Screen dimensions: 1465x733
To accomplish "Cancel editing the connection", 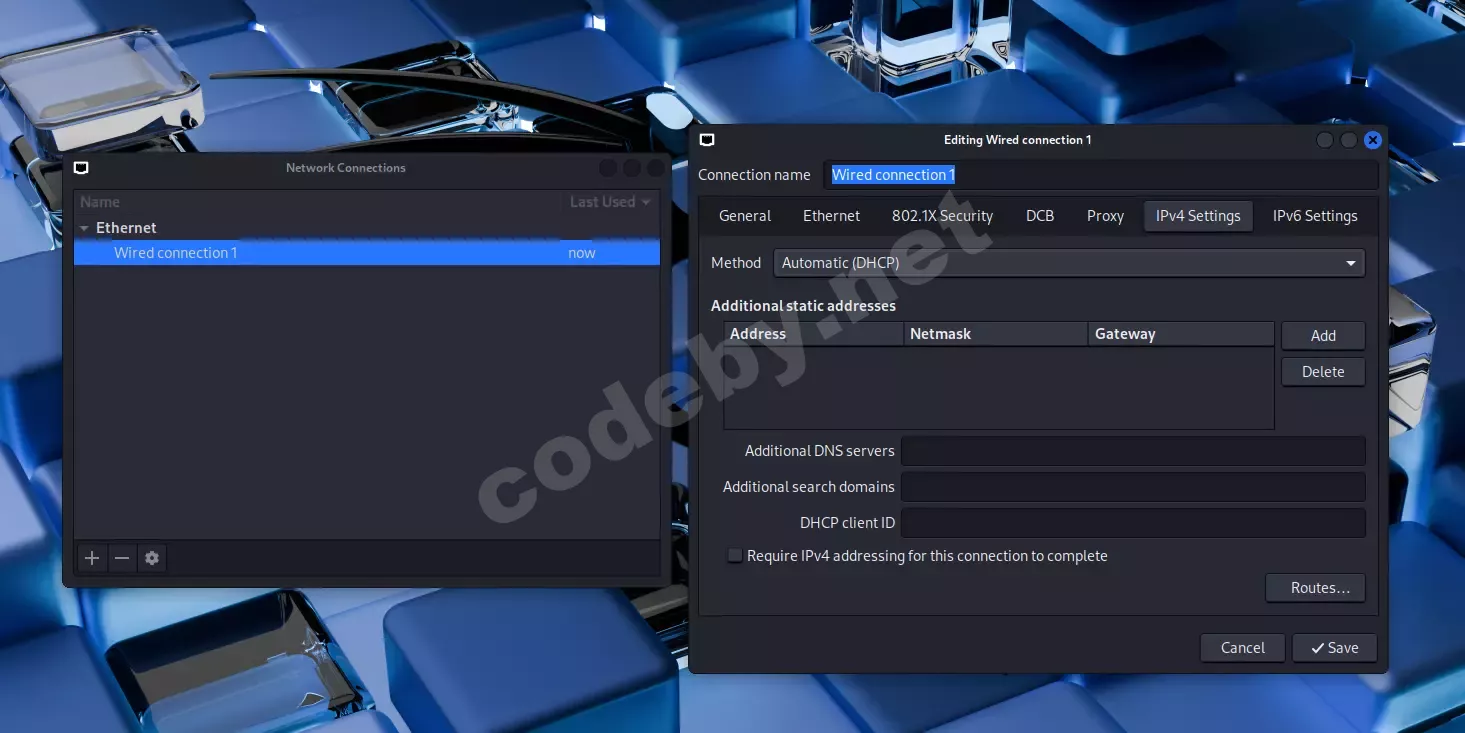I will coord(1243,648).
